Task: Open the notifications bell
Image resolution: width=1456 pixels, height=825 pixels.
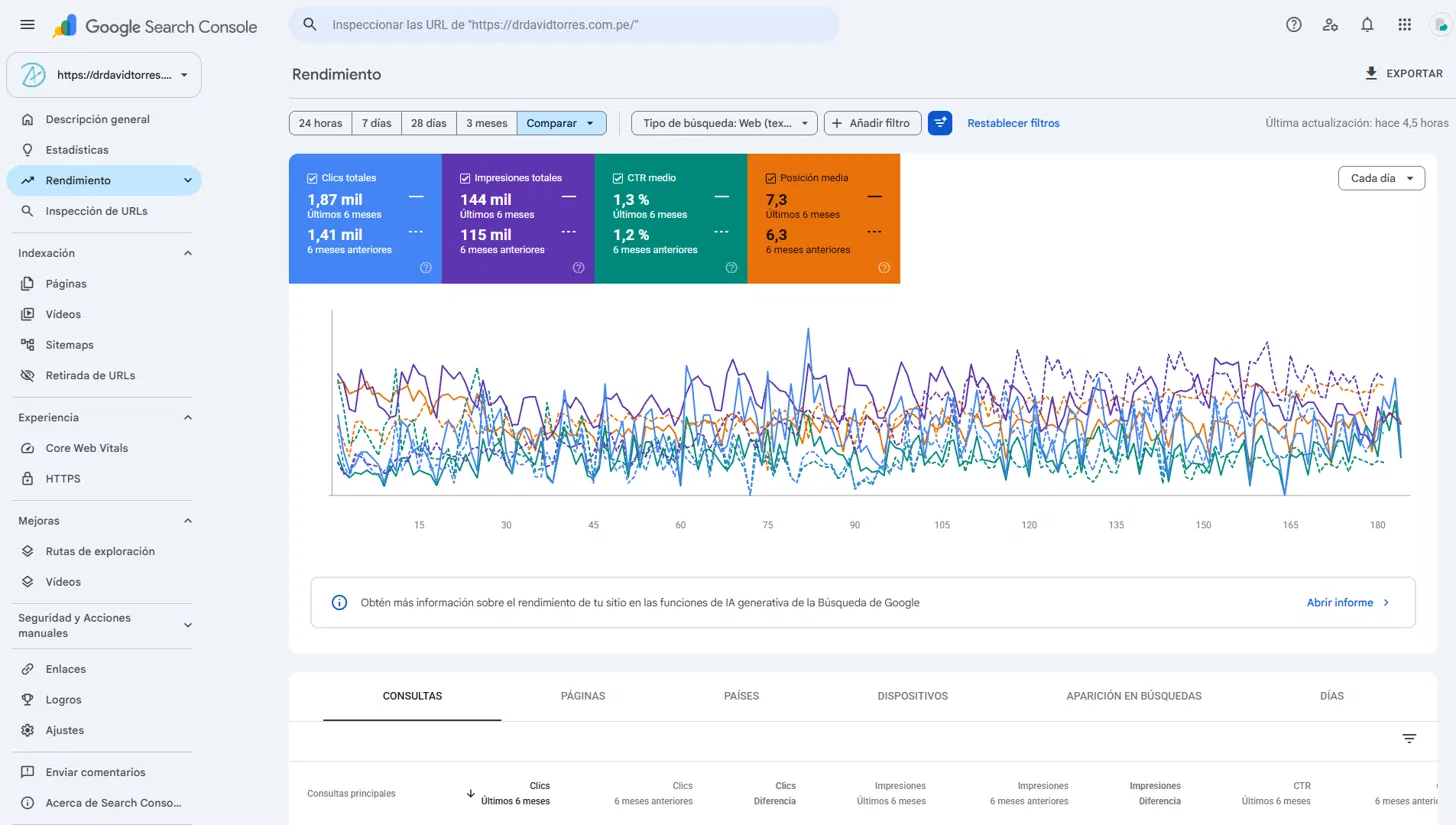Action: tap(1367, 25)
